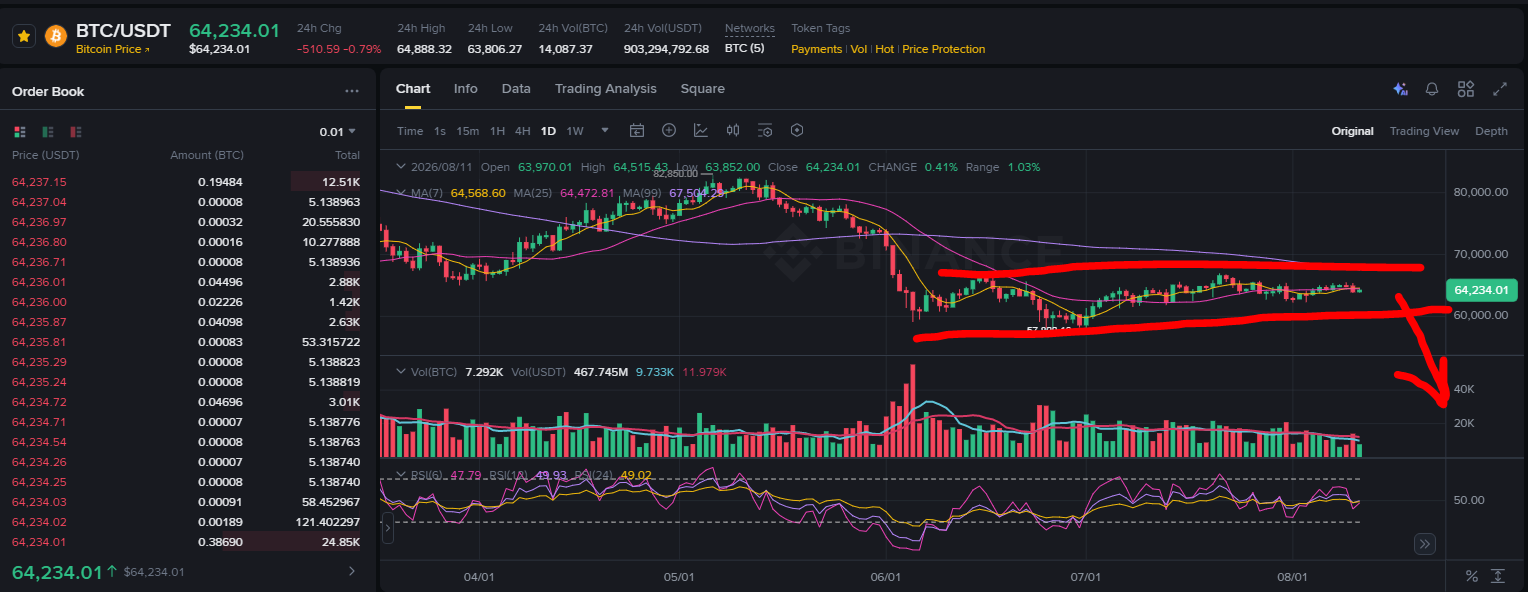Click the 121.402297 total value

click(329, 522)
